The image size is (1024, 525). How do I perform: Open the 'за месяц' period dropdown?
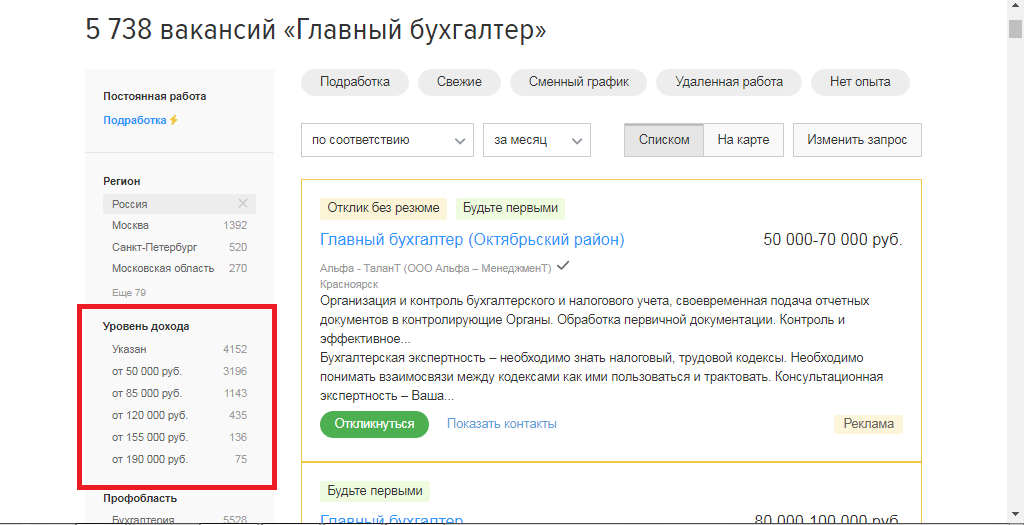(536, 140)
